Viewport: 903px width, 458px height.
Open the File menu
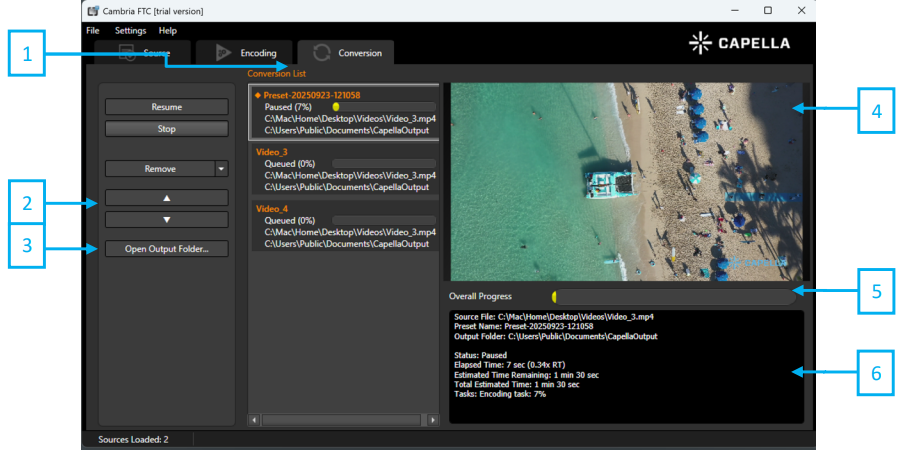(x=93, y=31)
